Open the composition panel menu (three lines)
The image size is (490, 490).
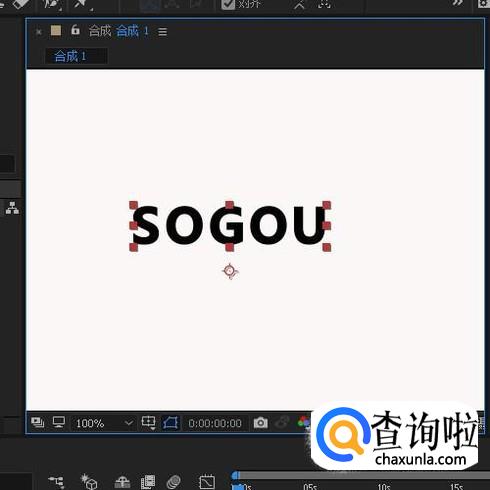[163, 32]
